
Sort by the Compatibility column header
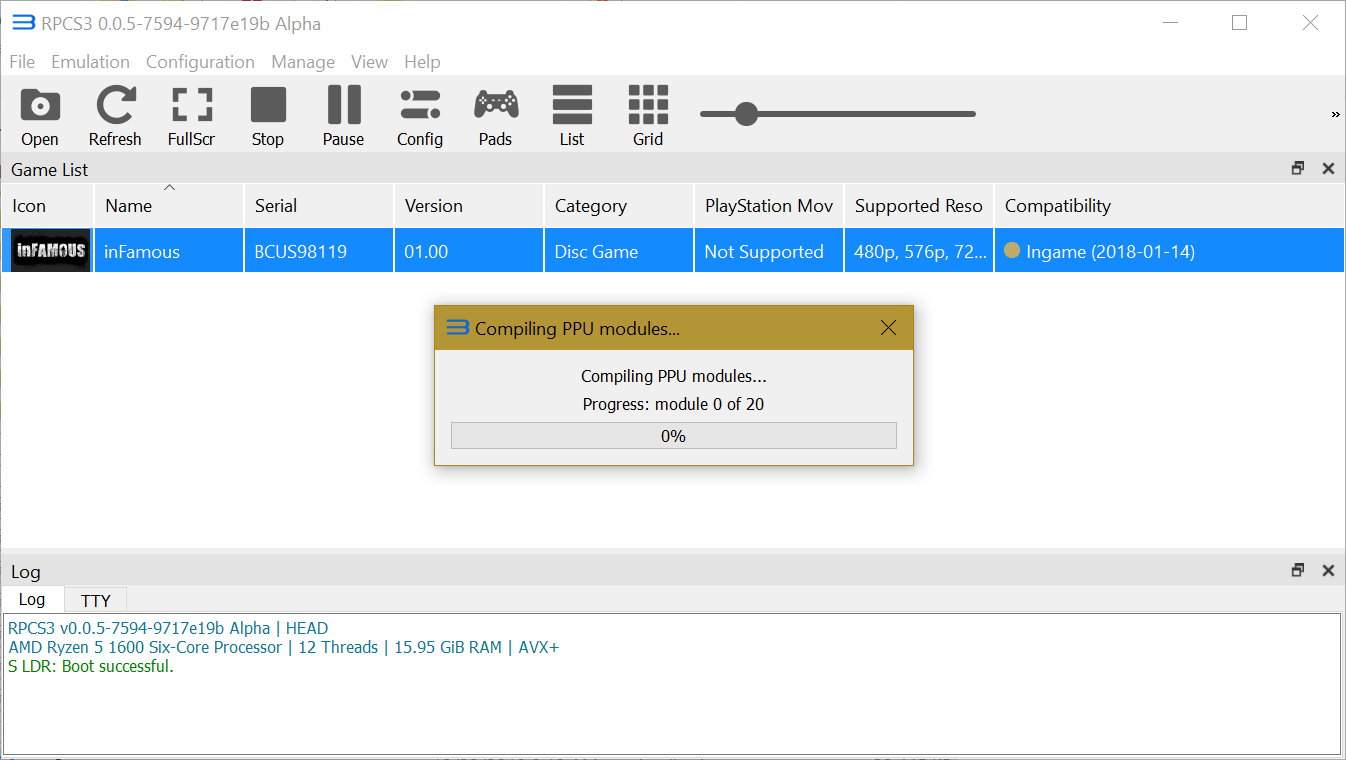tap(1169, 206)
